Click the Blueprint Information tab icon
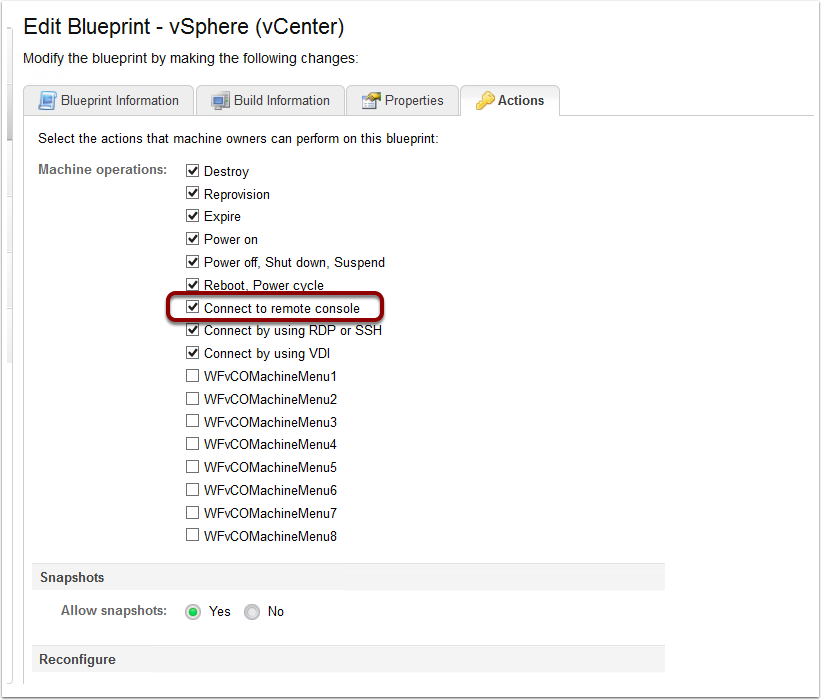 47,101
